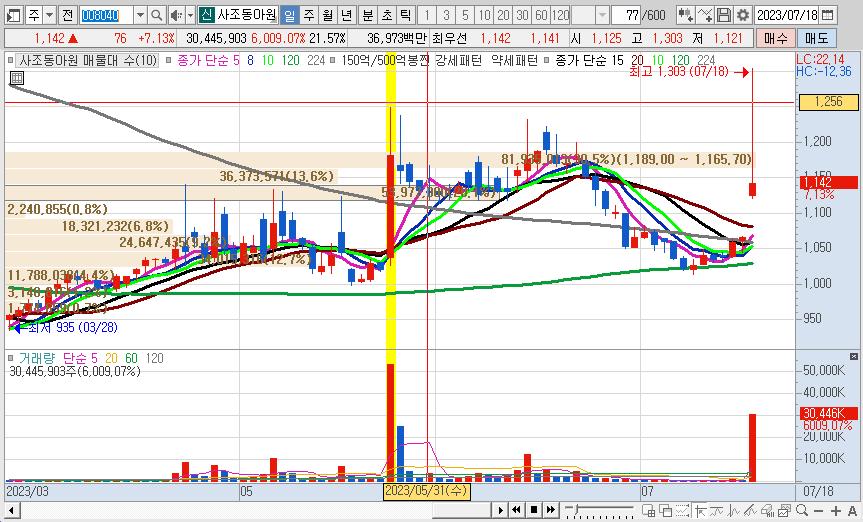Expand the custom interval dropdown after 120
The width and height of the screenshot is (863, 522).
tap(603, 15)
